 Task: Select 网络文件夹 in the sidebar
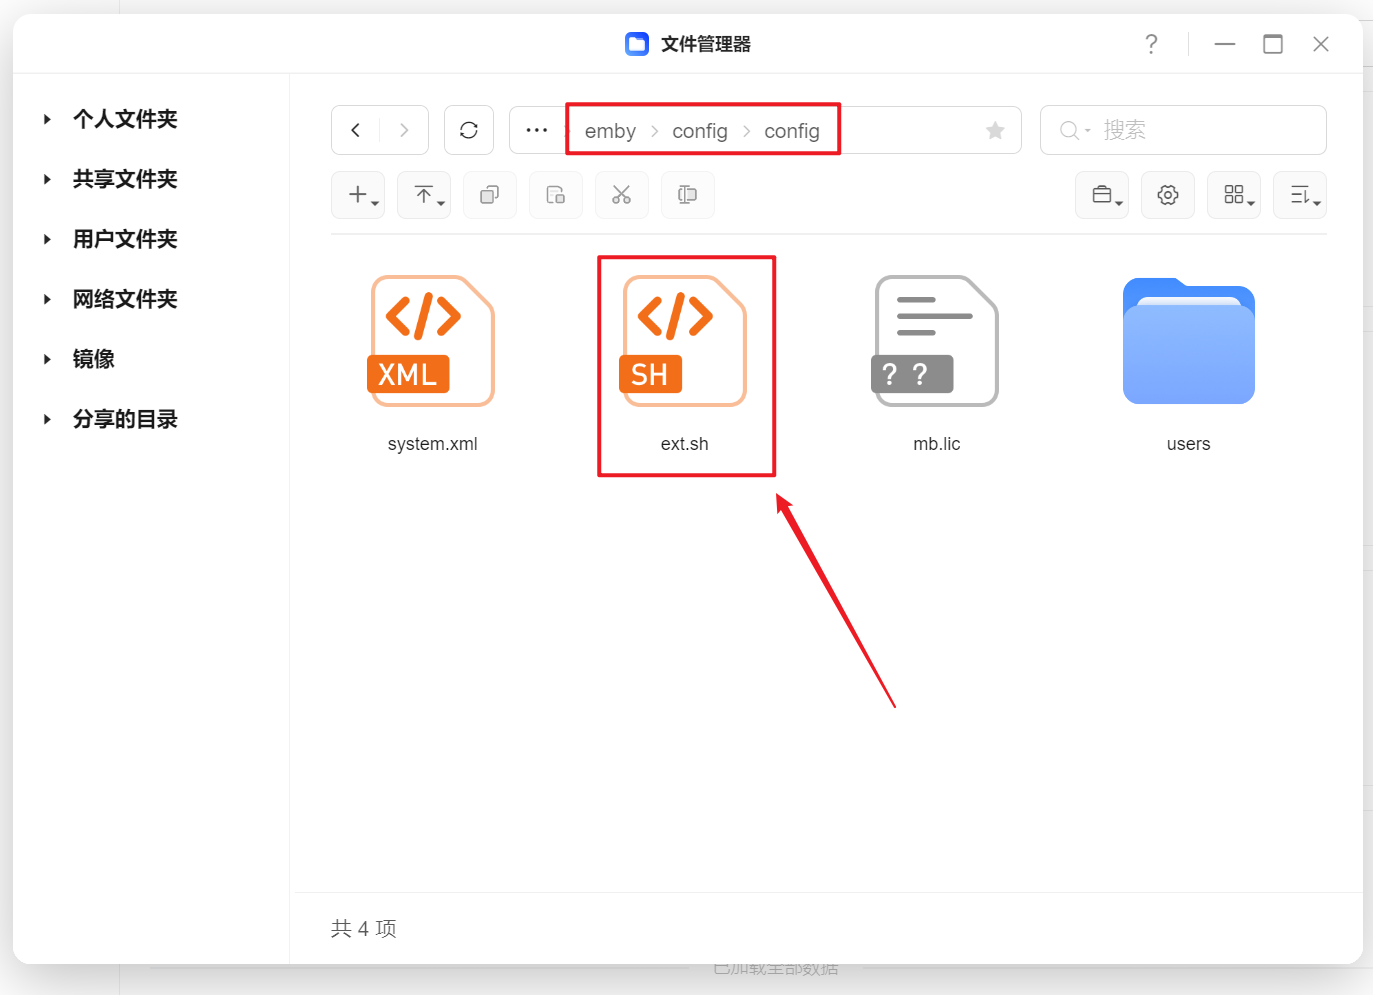[x=125, y=299]
